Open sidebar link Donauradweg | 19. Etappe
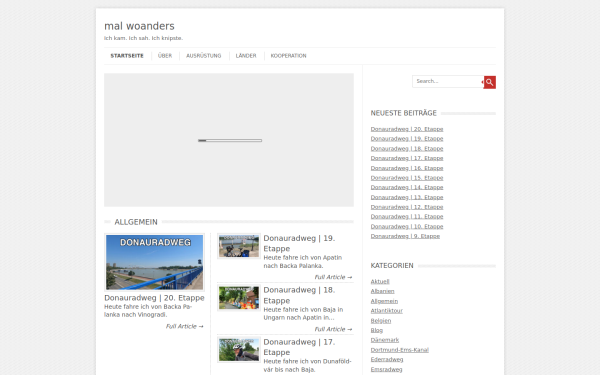The width and height of the screenshot is (600, 375). (x=407, y=139)
